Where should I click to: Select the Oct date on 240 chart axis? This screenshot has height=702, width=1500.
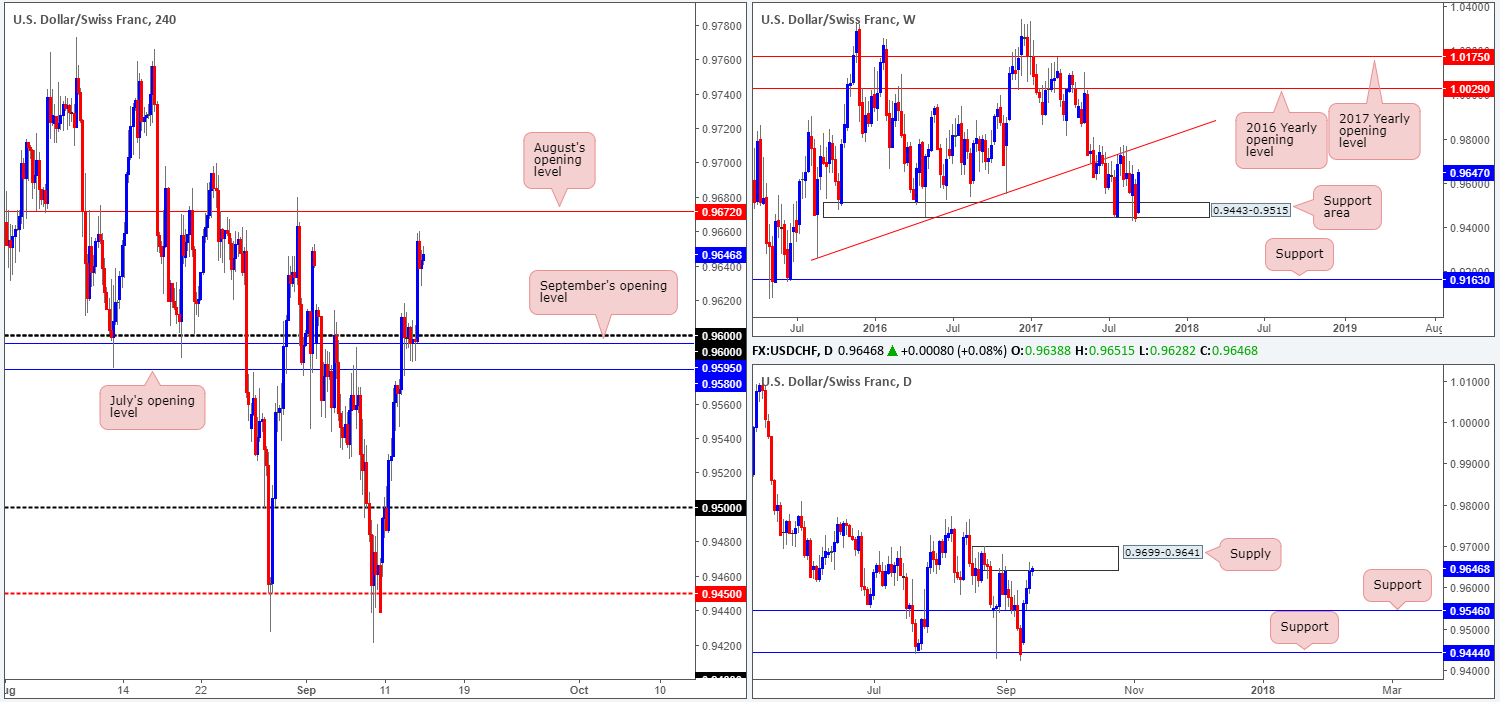tap(578, 690)
